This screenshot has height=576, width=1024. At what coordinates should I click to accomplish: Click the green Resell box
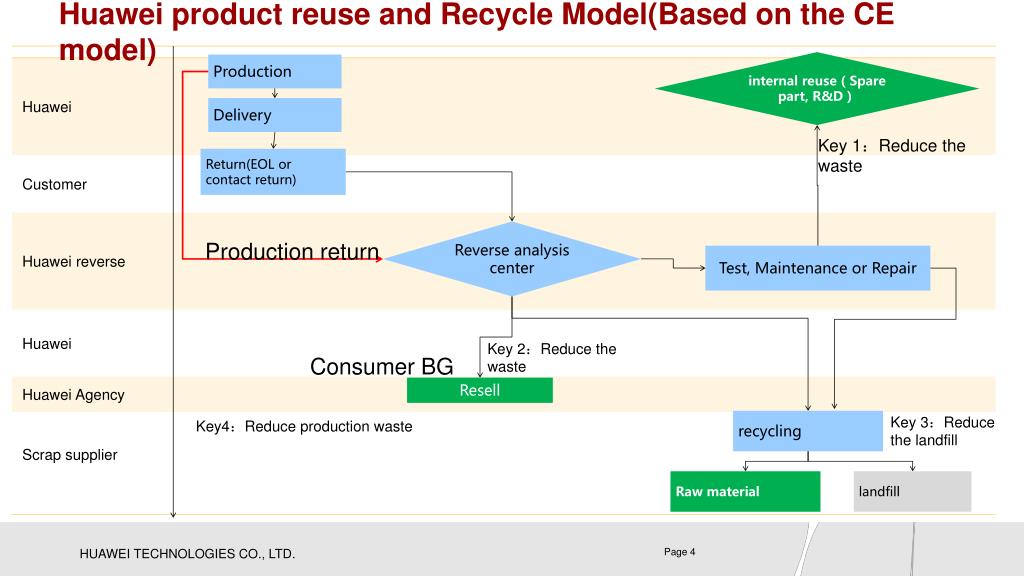pyautogui.click(x=480, y=390)
